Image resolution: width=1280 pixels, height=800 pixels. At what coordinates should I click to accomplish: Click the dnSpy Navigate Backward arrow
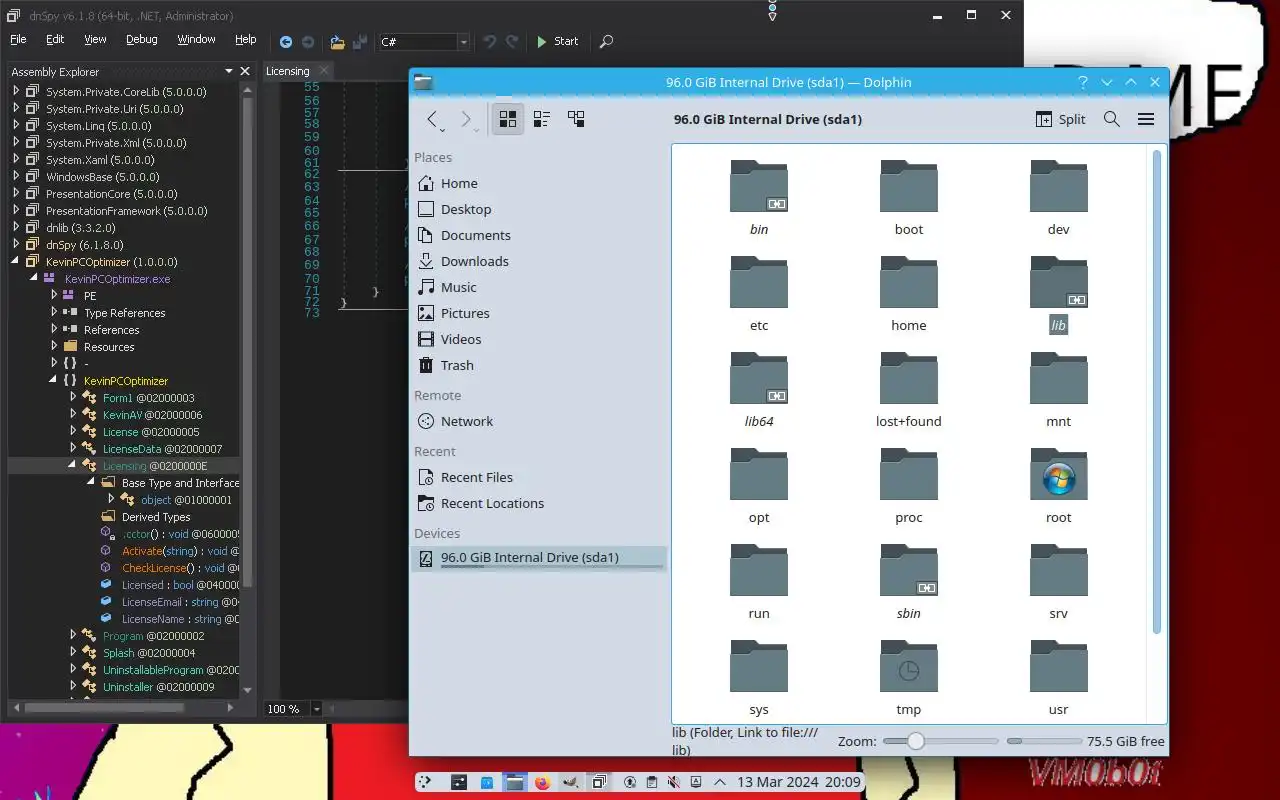(x=286, y=42)
